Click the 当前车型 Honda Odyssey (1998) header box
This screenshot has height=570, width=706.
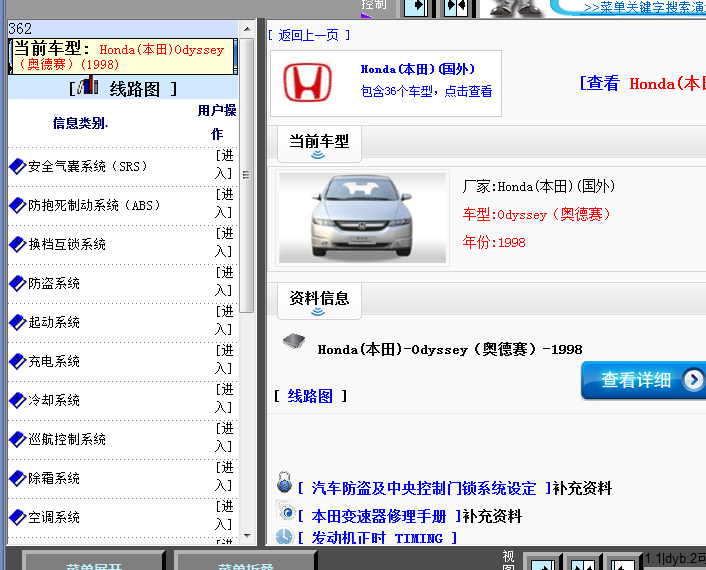(x=122, y=56)
